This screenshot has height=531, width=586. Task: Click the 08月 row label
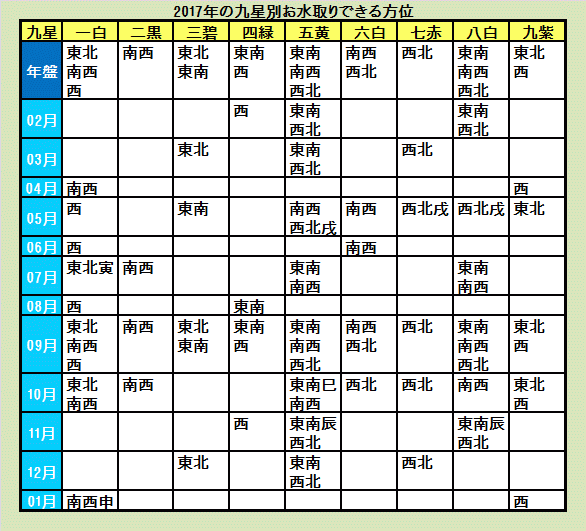click(41, 305)
